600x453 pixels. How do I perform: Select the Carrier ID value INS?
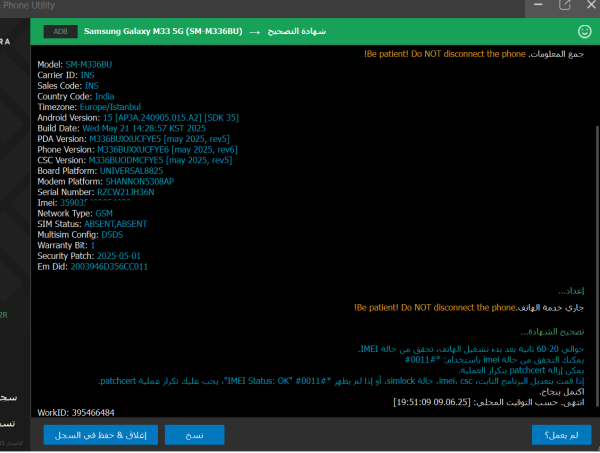(87, 75)
